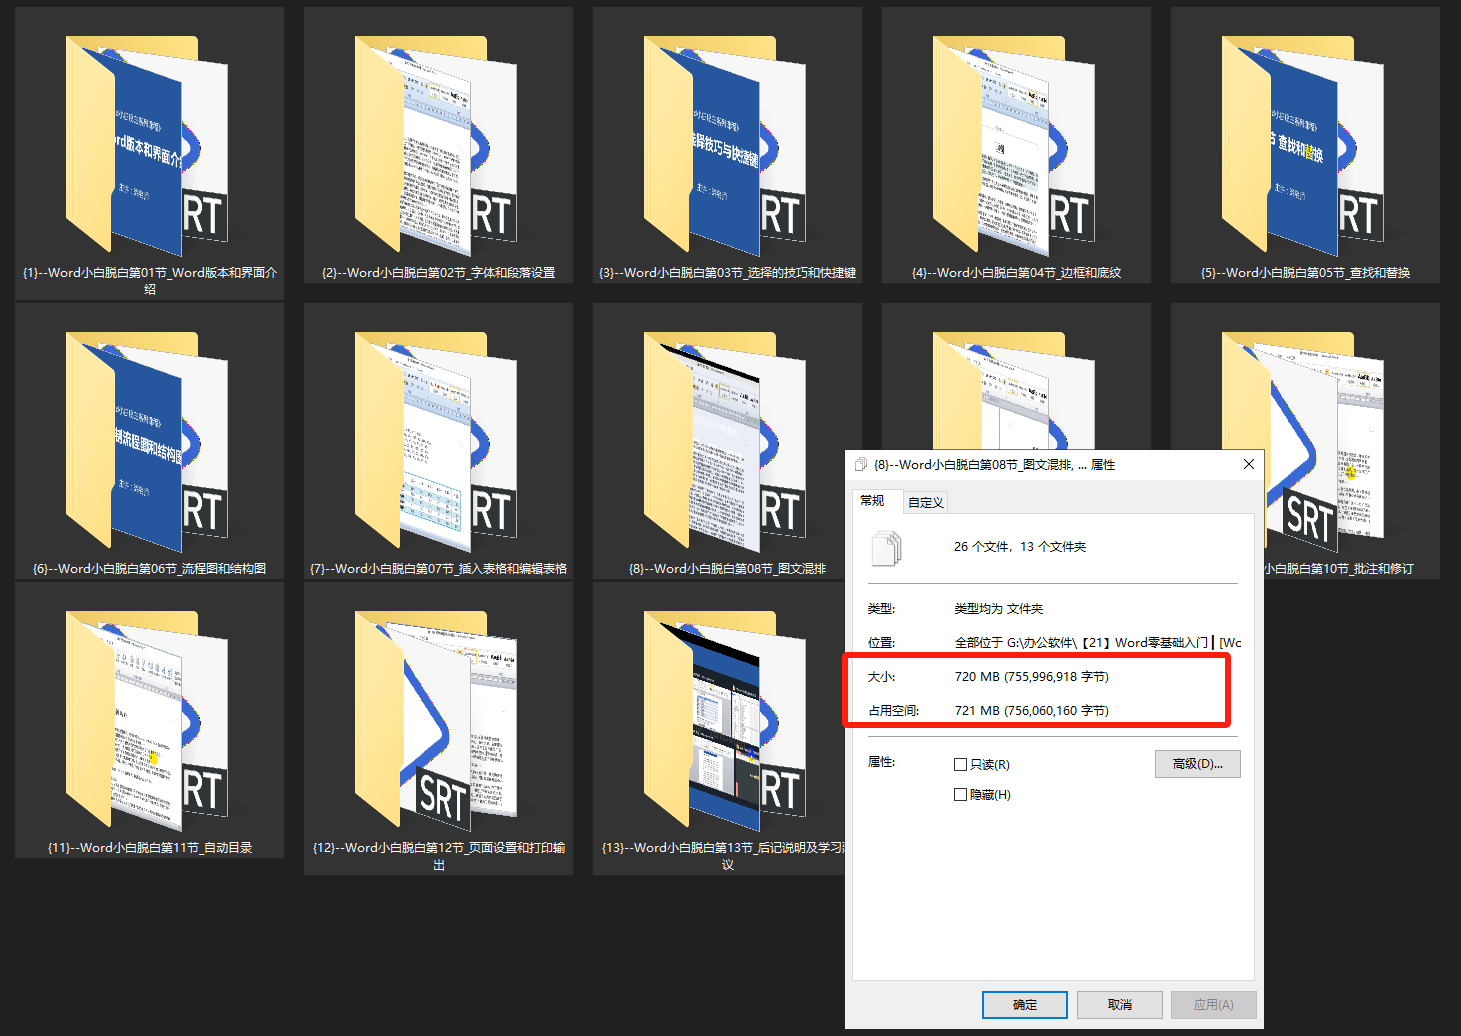Click label {4}--Word小白脱白第04节_边框和底纹

point(1016,272)
